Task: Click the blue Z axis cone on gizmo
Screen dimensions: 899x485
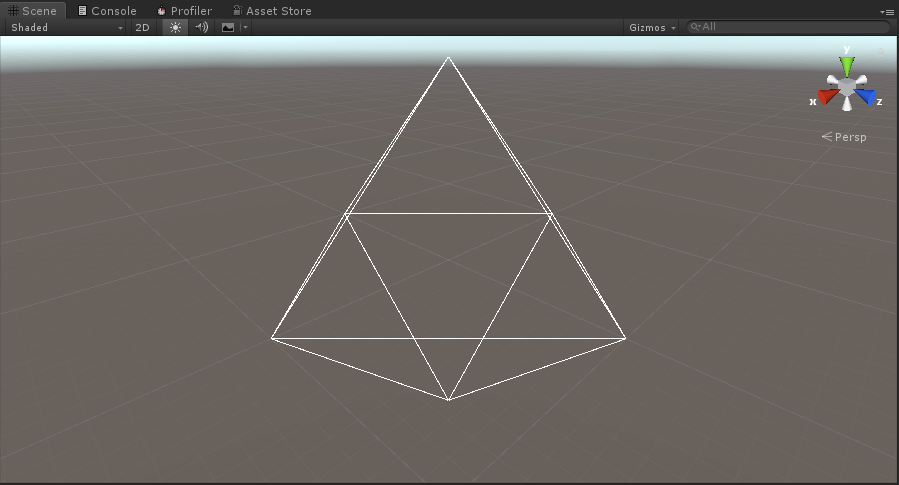Action: pos(866,96)
